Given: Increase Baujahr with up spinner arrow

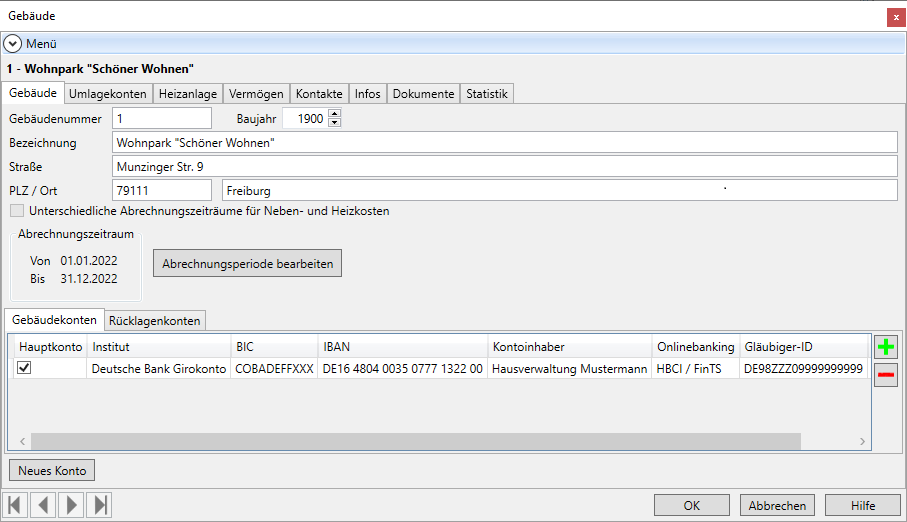Looking at the screenshot, I should point(334,114).
